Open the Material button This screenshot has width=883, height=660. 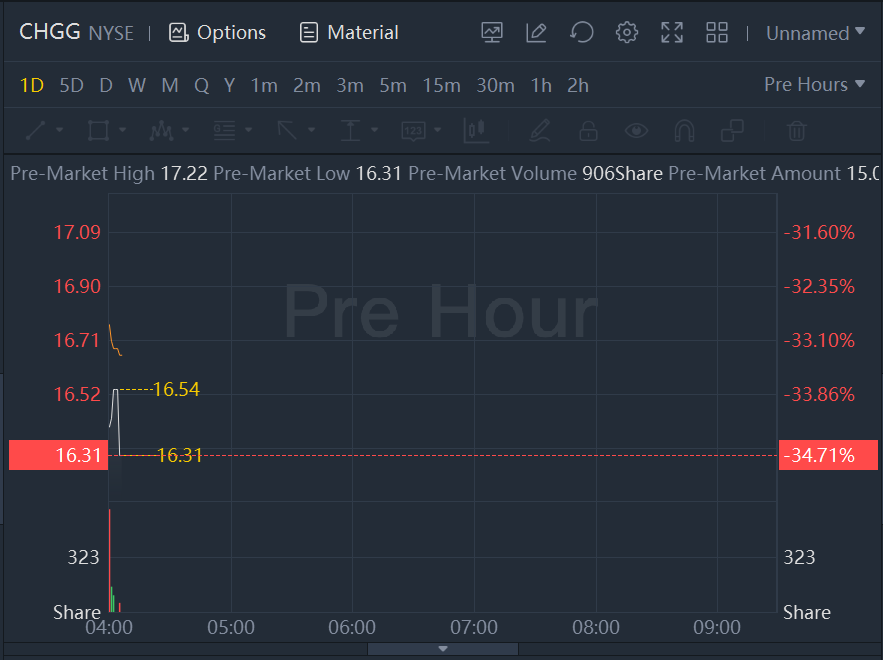(x=349, y=33)
